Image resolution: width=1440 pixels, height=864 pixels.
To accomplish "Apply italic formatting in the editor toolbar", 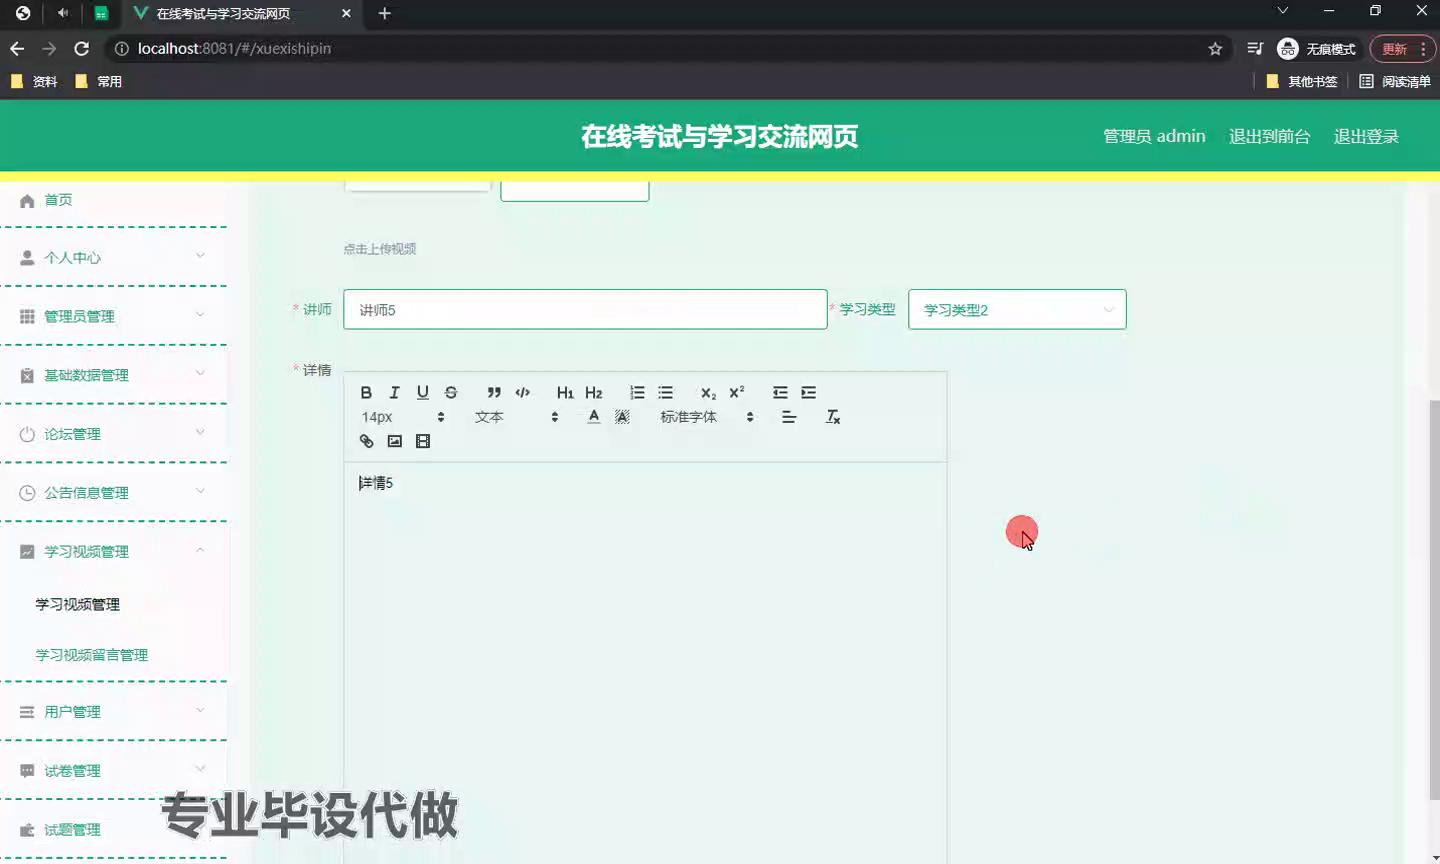I will pos(394,393).
